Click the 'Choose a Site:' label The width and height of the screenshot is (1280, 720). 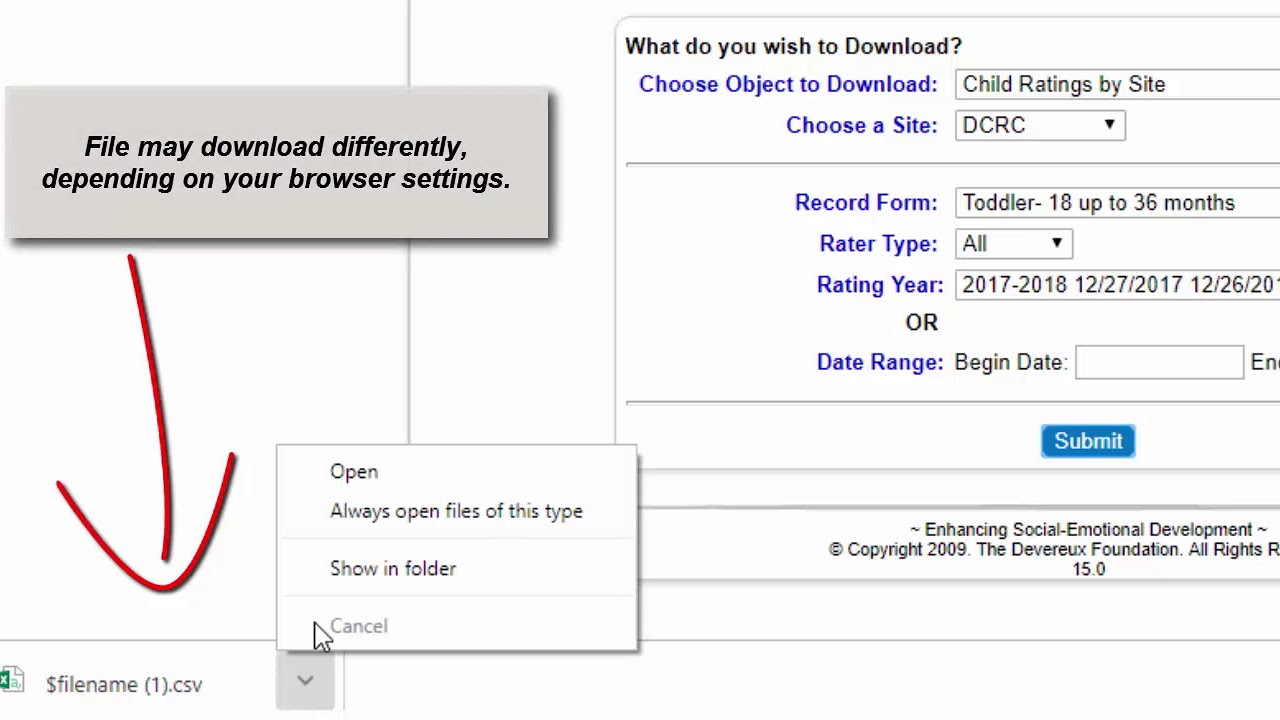click(861, 126)
